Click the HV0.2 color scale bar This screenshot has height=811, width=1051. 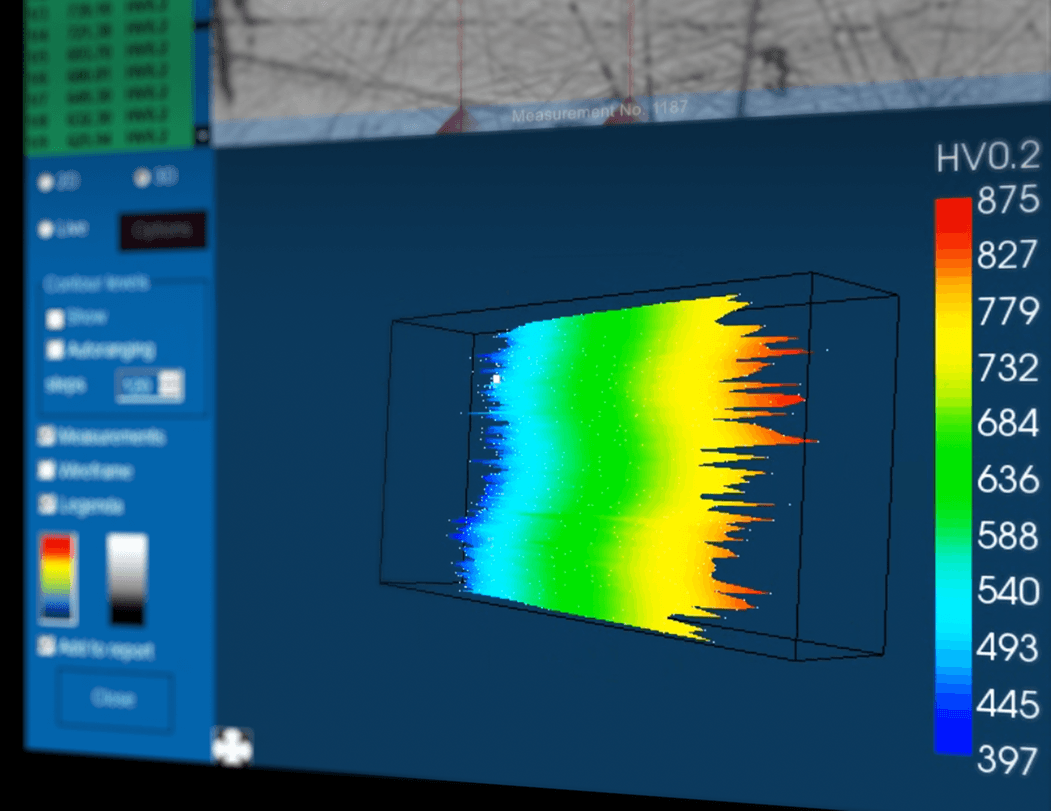pyautogui.click(x=953, y=476)
